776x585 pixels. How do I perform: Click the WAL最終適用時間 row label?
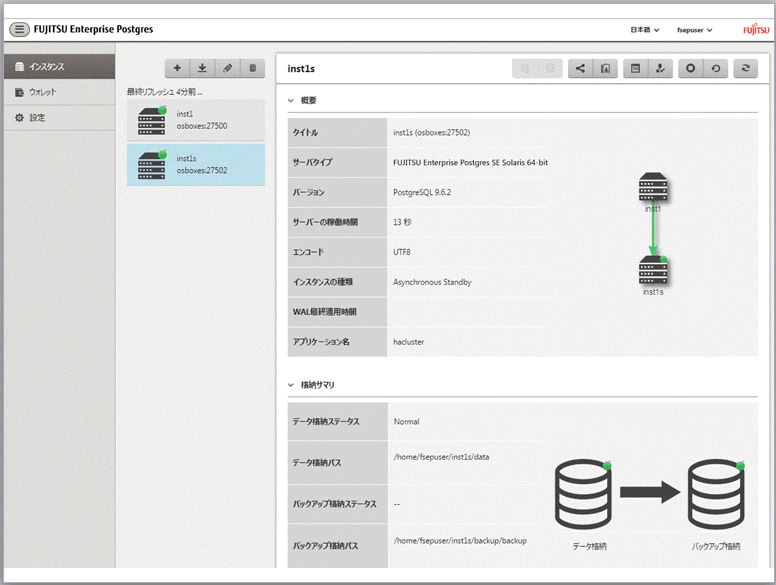pyautogui.click(x=324, y=312)
